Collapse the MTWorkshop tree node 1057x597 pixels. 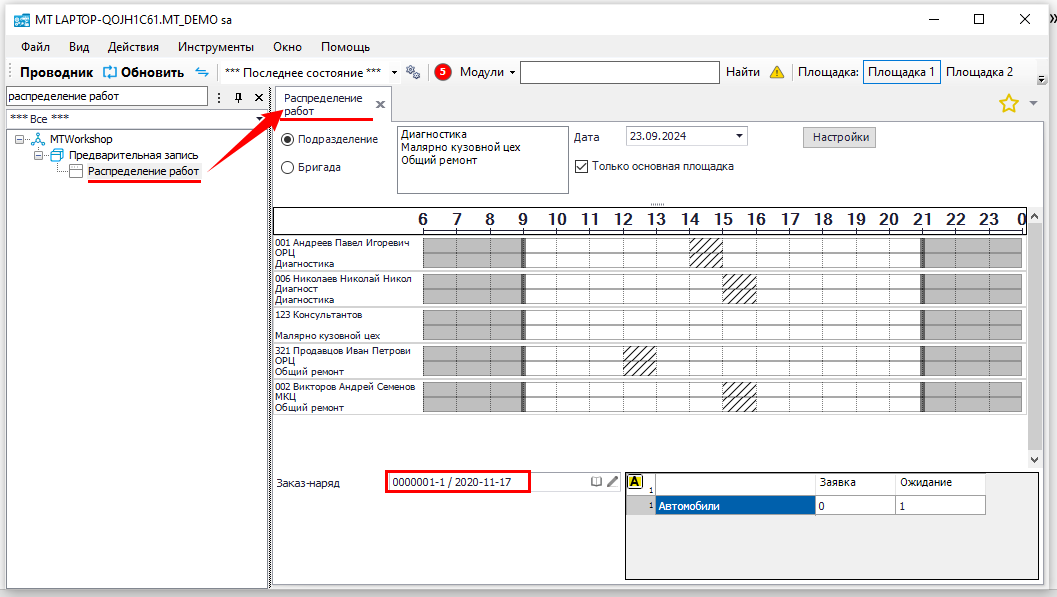point(21,139)
